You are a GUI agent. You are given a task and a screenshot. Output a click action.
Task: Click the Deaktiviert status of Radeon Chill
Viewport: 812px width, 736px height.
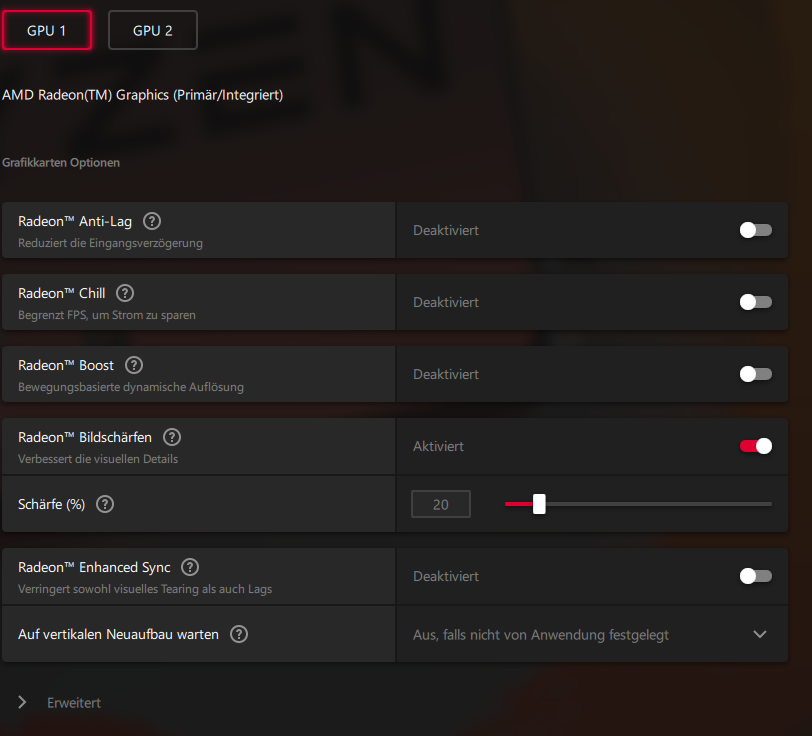(x=446, y=302)
